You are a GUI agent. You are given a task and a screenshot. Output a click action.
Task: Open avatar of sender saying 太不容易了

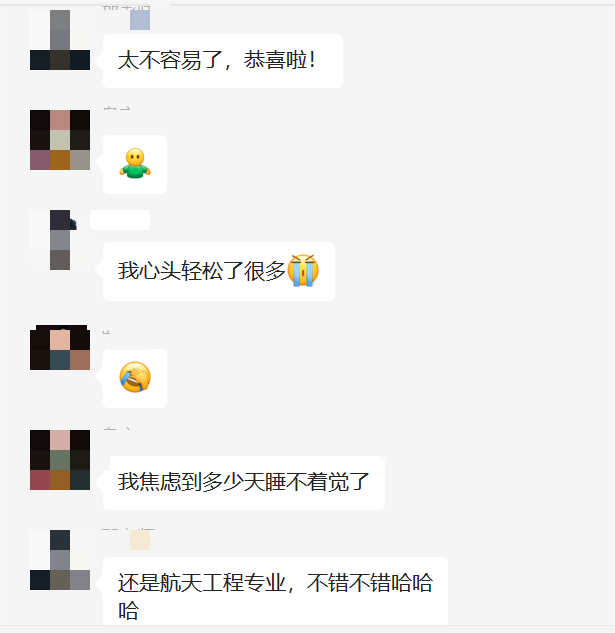(60, 40)
